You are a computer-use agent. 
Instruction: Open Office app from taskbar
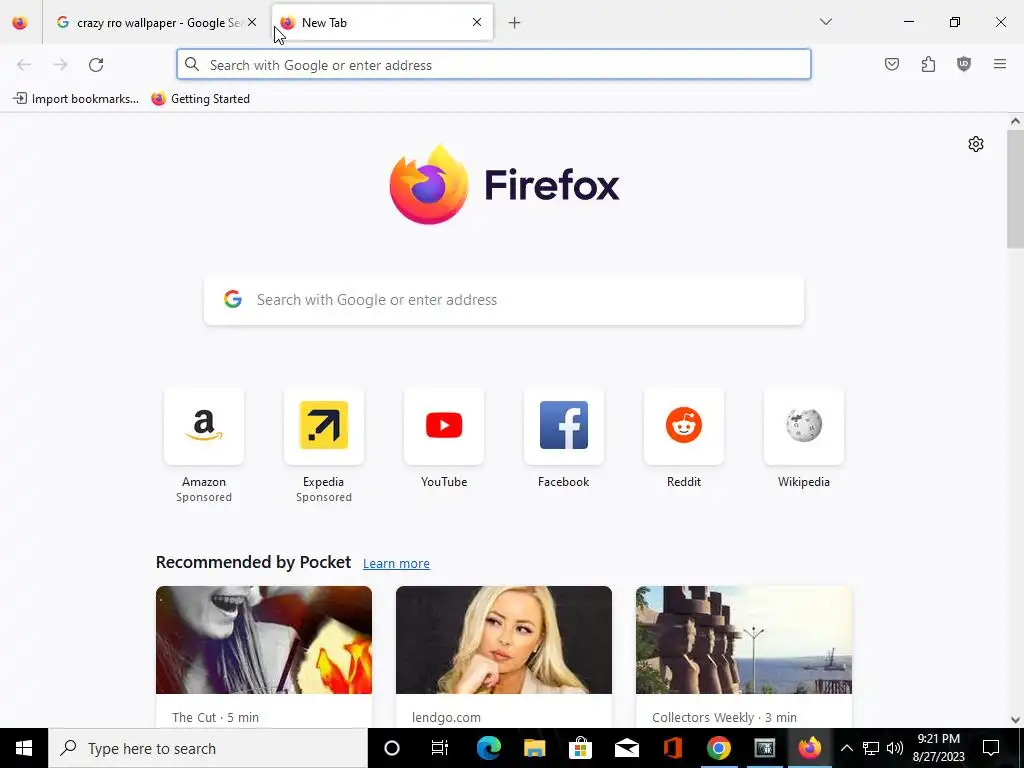(x=673, y=748)
